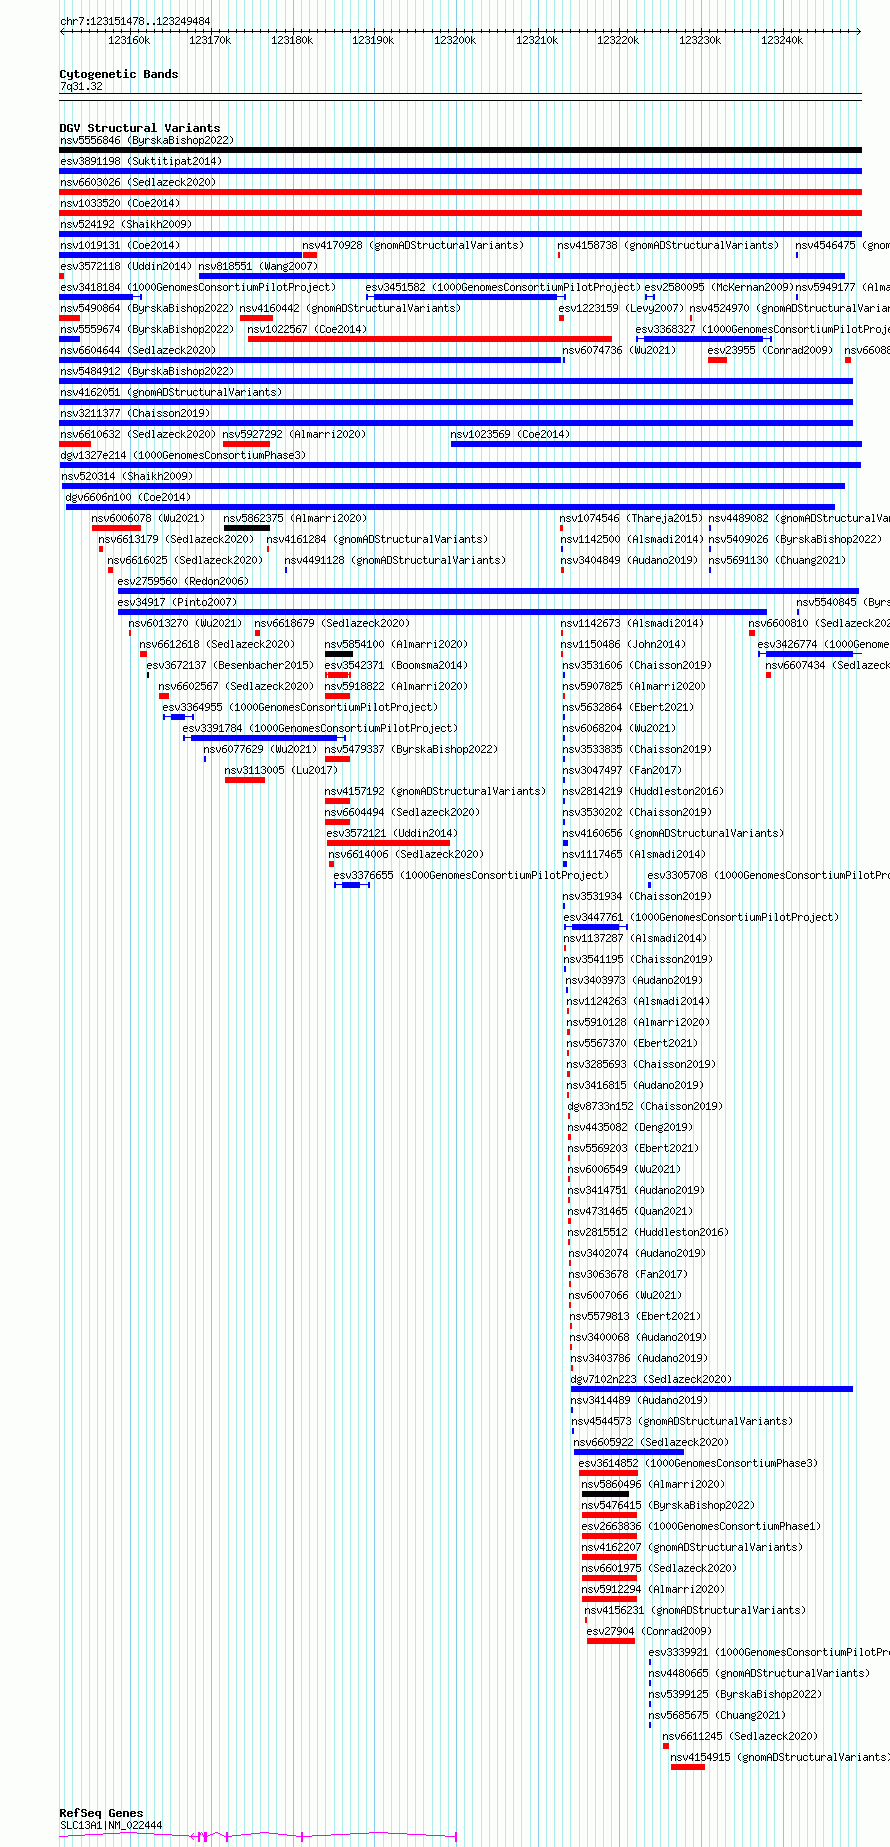
Task: Click nsv4435082 (Deng2019) label
Action: pos(629,1127)
